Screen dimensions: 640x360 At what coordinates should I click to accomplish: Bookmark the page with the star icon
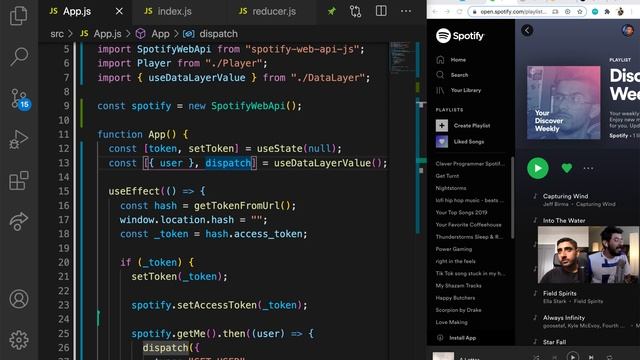(580, 11)
